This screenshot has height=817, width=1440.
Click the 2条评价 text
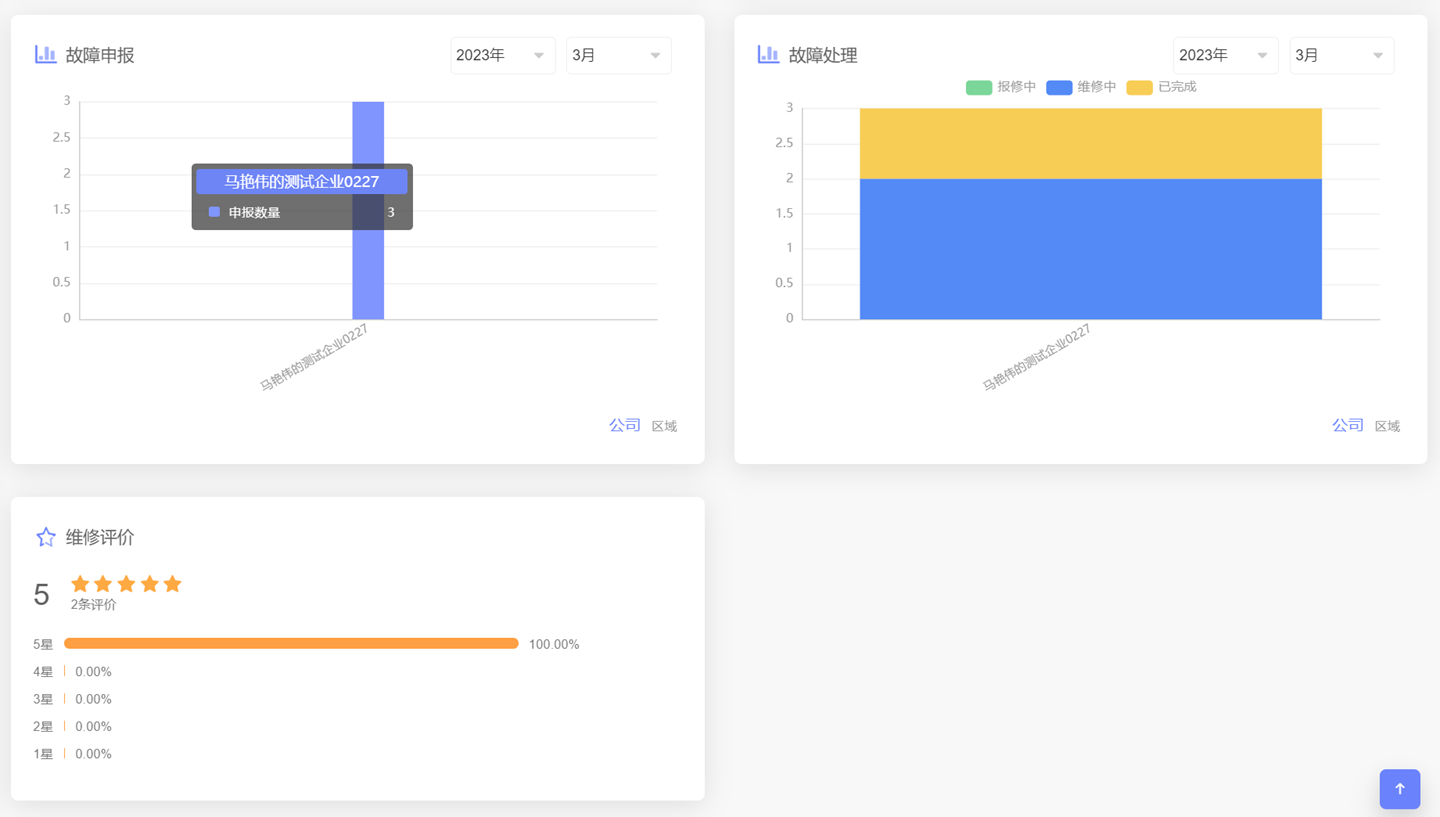coord(93,605)
